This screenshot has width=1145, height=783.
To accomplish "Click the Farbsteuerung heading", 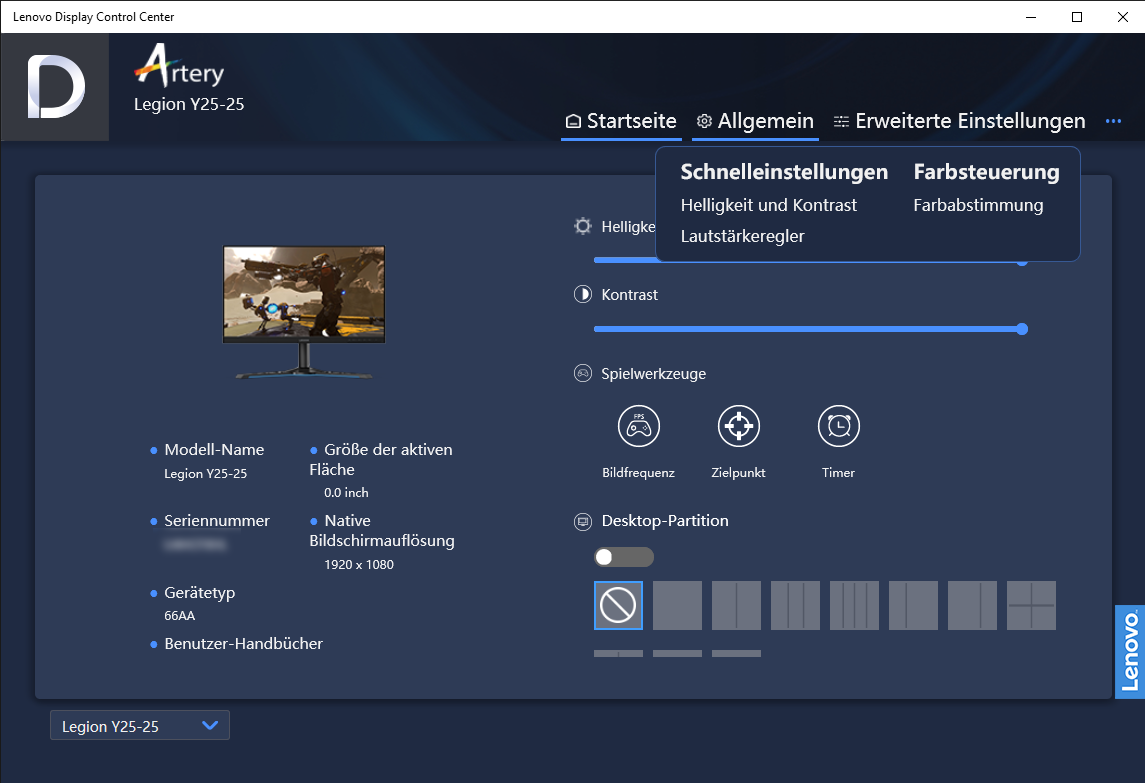I will coord(986,172).
